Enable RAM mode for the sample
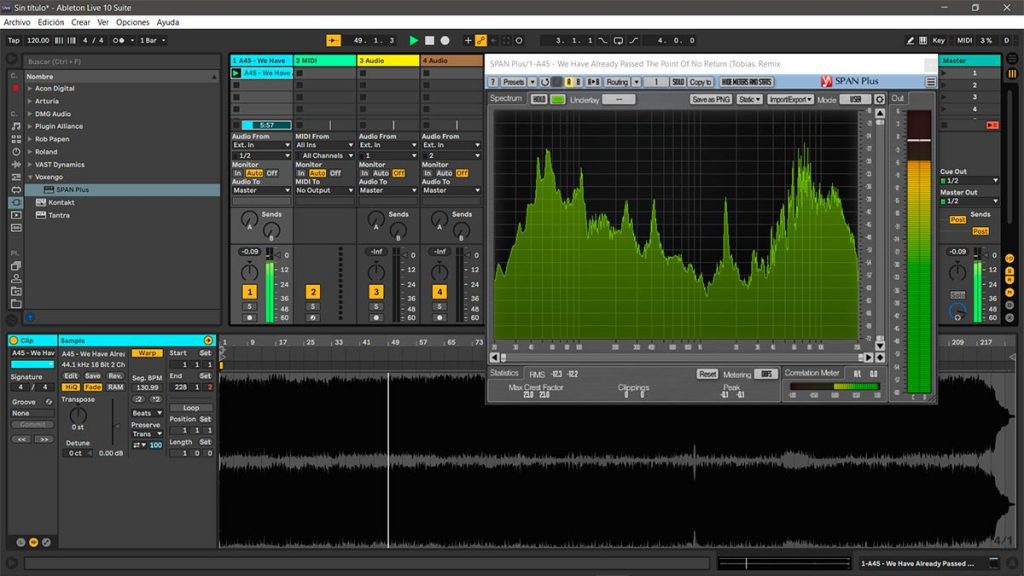Image resolution: width=1024 pixels, height=576 pixels. click(116, 387)
